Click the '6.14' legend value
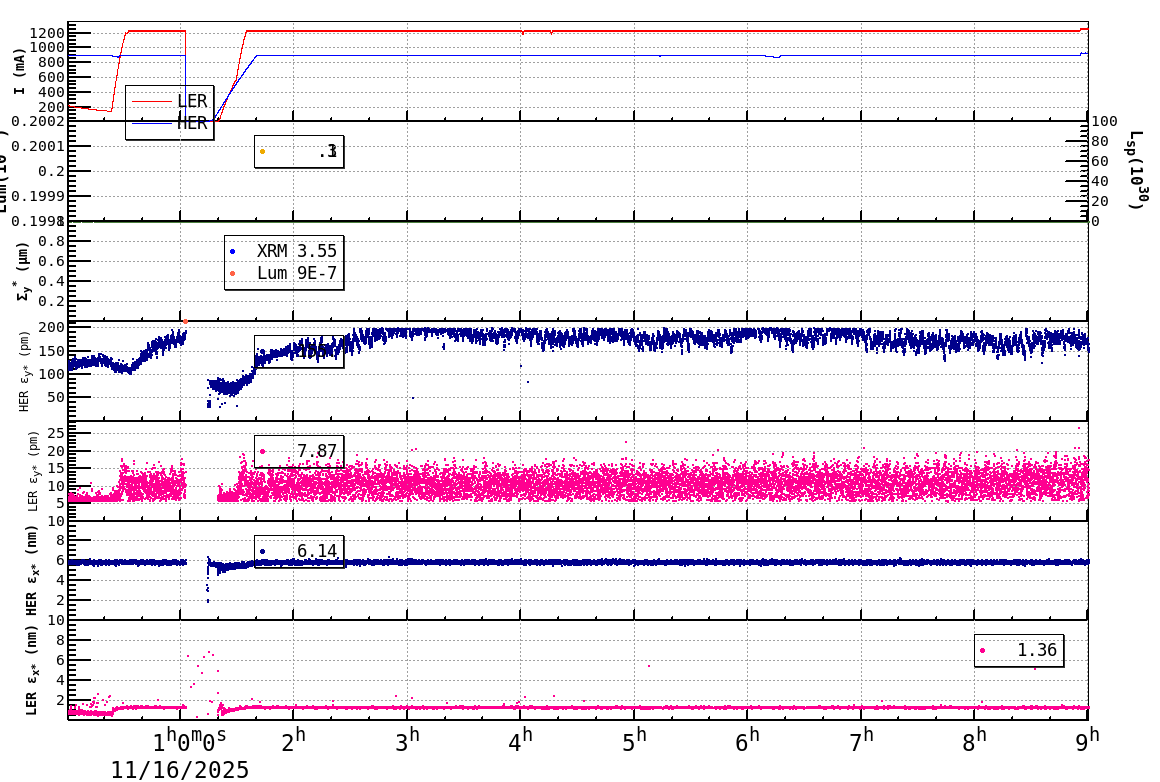The image size is (1160, 782). (x=317, y=551)
